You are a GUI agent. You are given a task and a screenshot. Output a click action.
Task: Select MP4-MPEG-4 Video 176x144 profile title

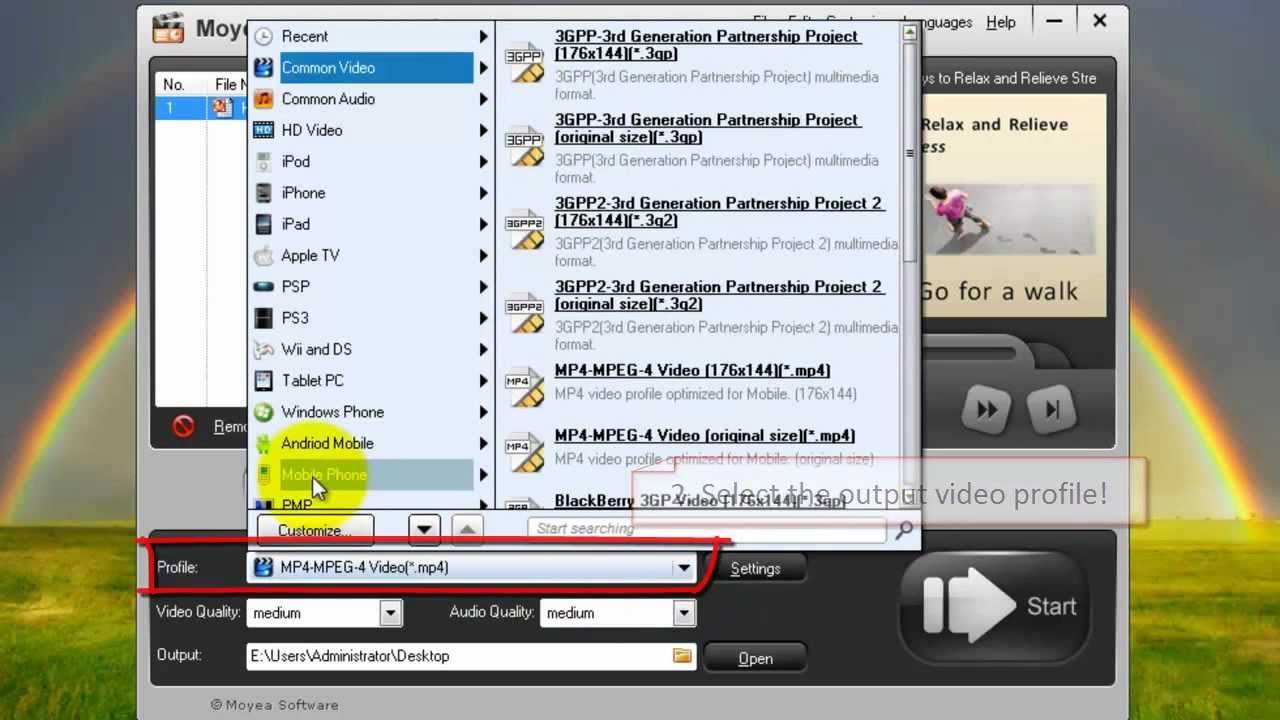[692, 370]
